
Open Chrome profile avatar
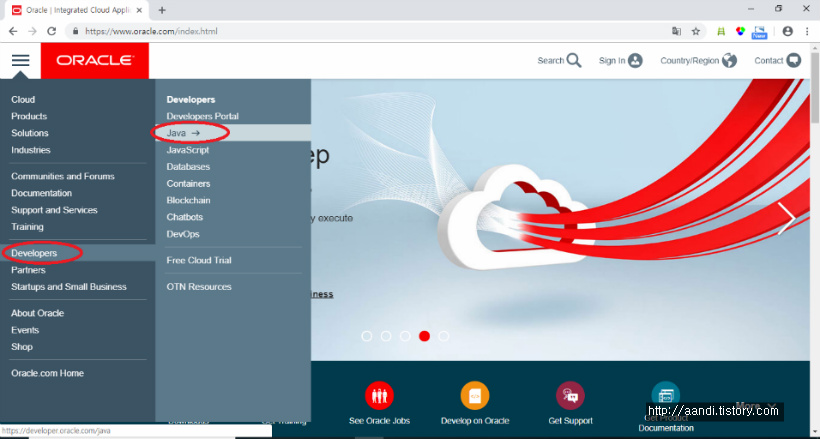[788, 31]
